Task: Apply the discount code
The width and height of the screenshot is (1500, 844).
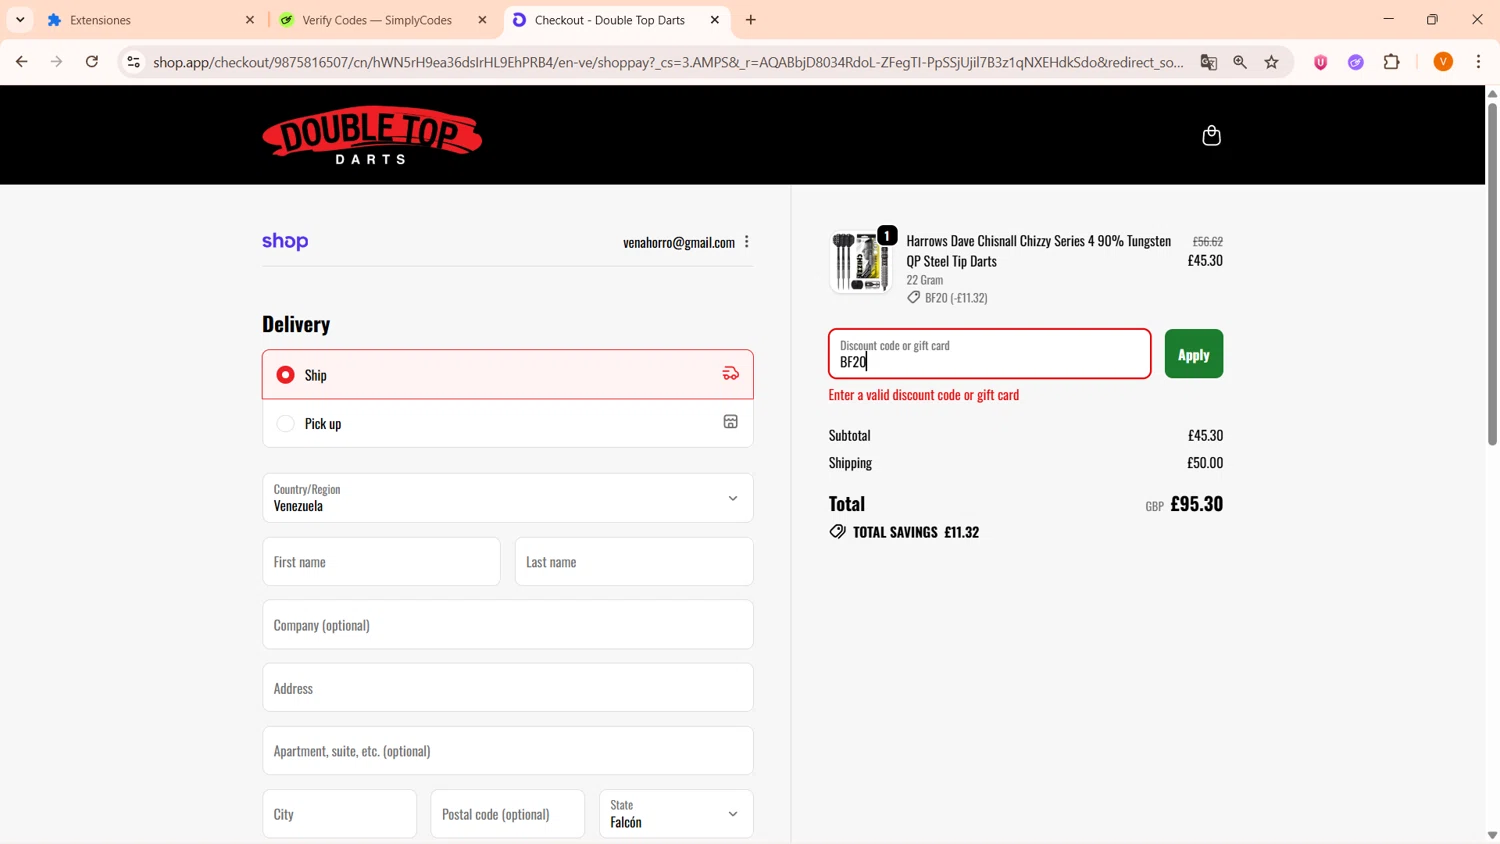Action: coord(1194,354)
